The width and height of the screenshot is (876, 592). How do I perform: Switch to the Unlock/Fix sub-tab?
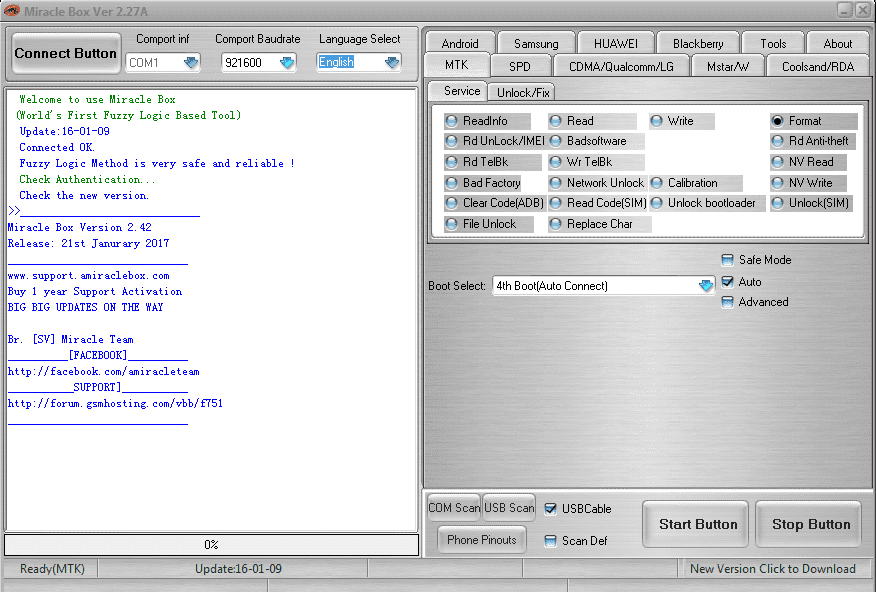coord(523,92)
